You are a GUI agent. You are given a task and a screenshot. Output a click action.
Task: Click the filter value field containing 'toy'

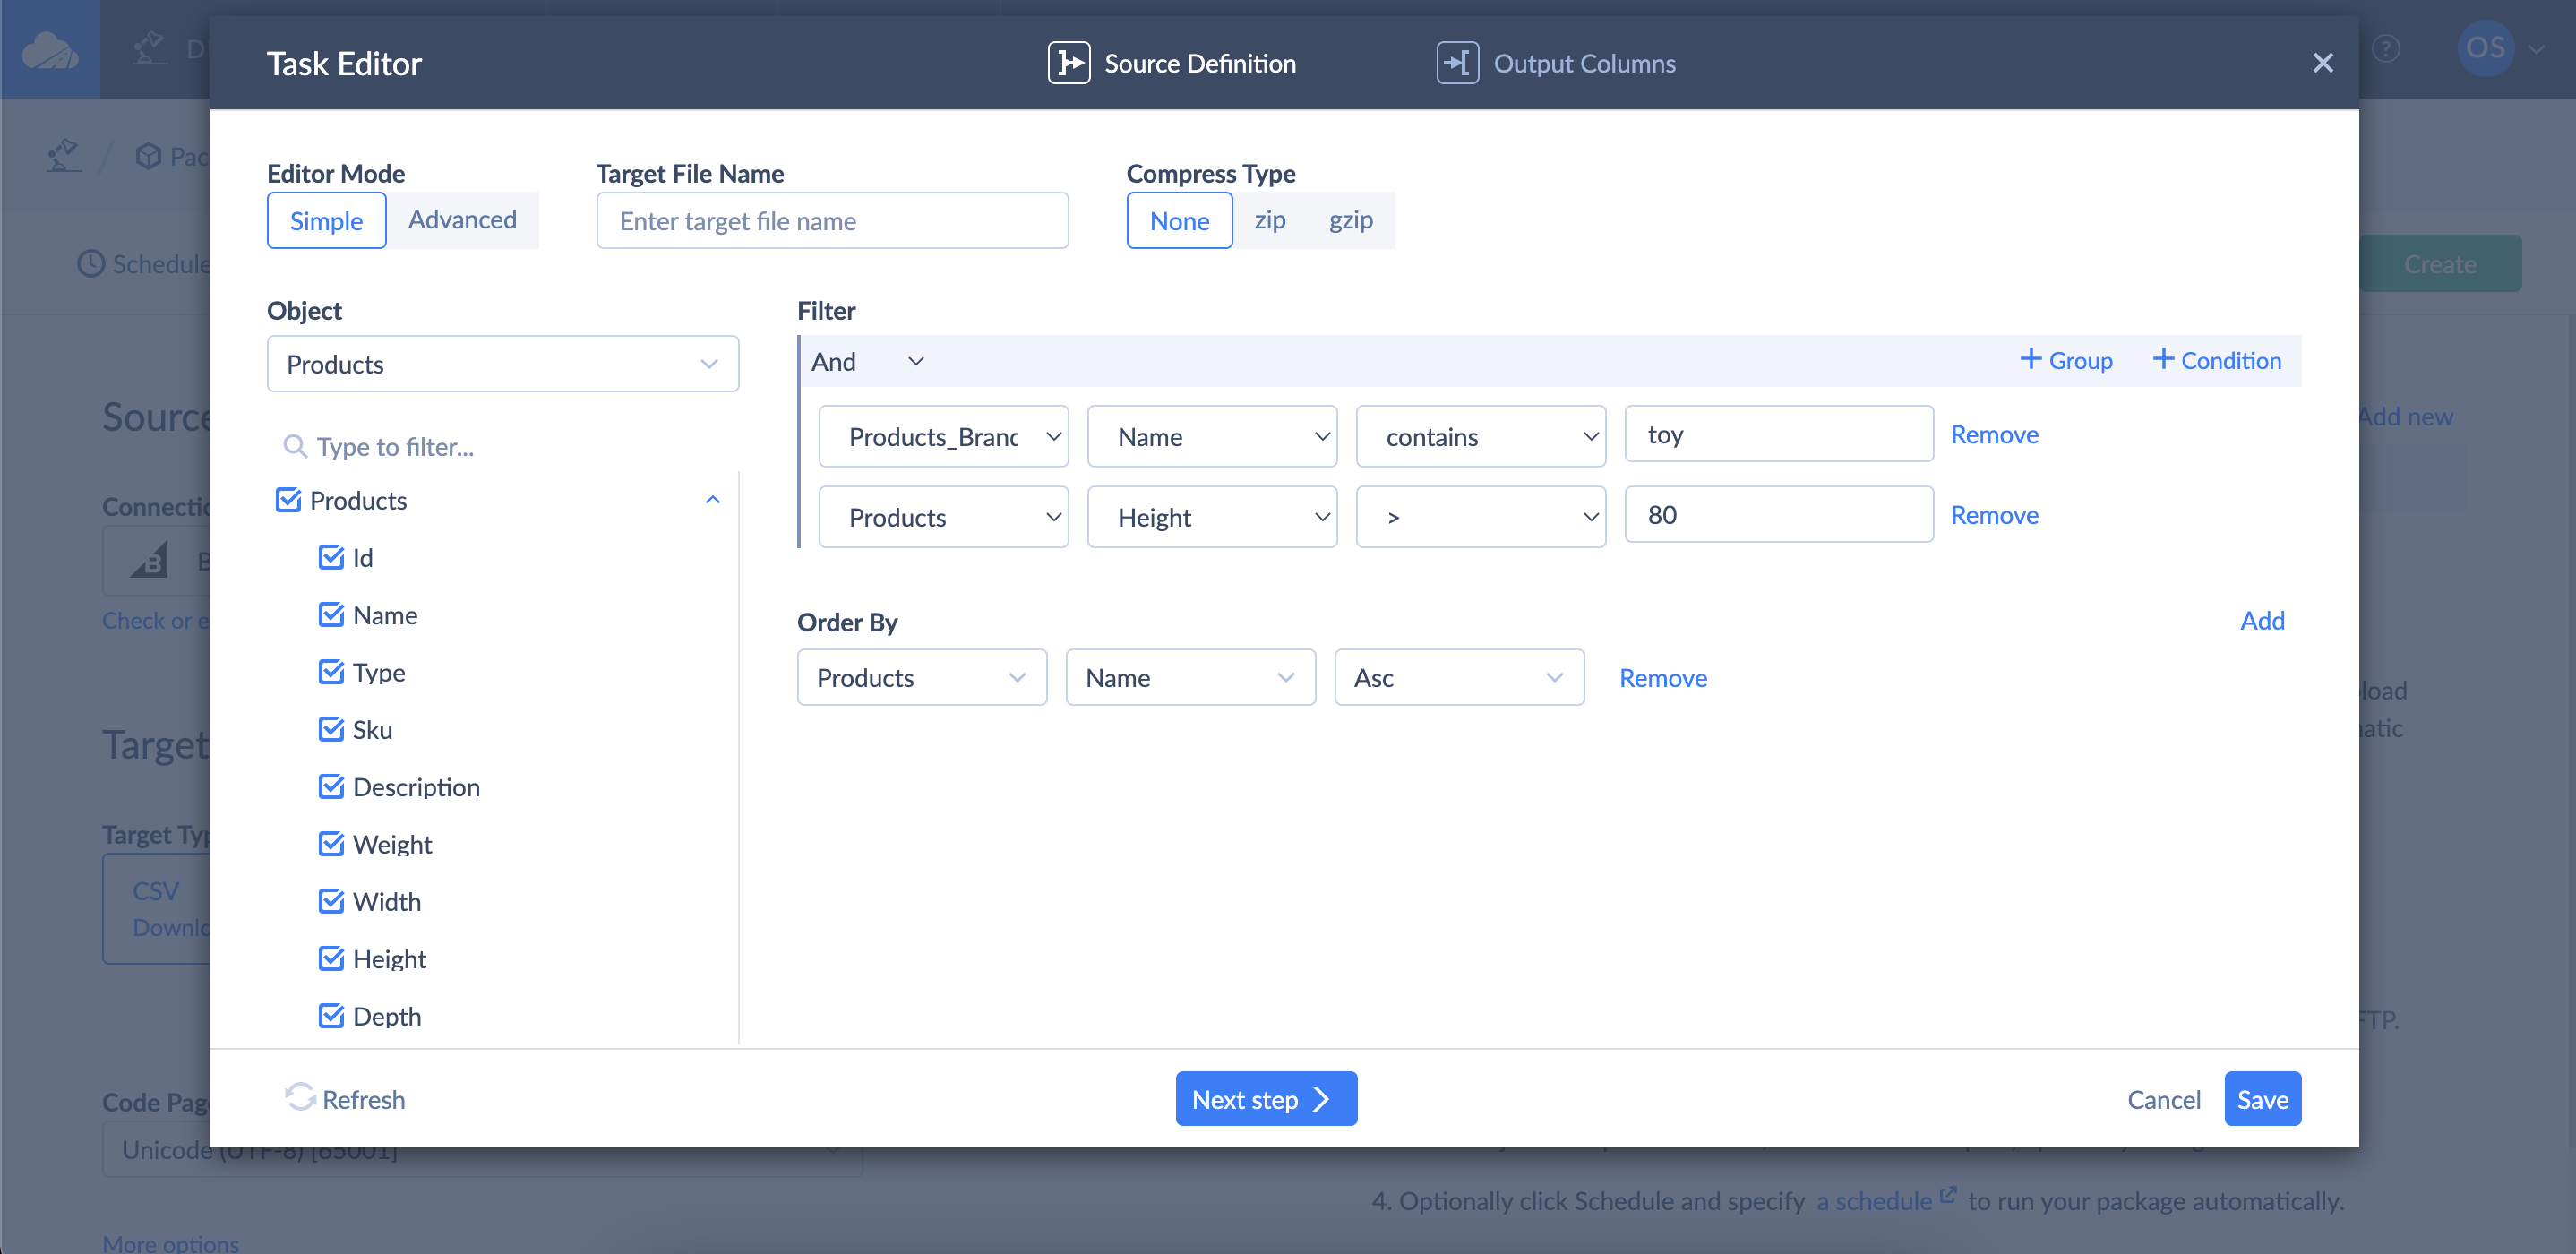[1778, 434]
